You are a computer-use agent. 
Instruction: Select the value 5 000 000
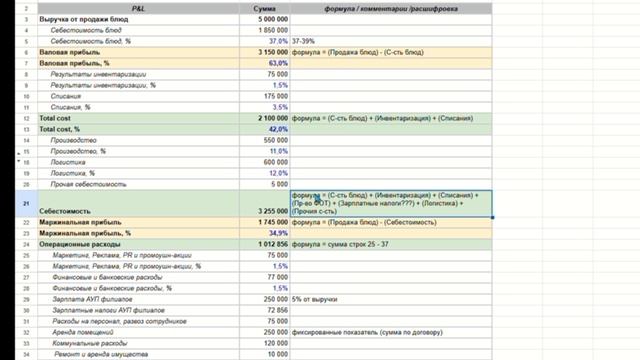pyautogui.click(x=264, y=19)
